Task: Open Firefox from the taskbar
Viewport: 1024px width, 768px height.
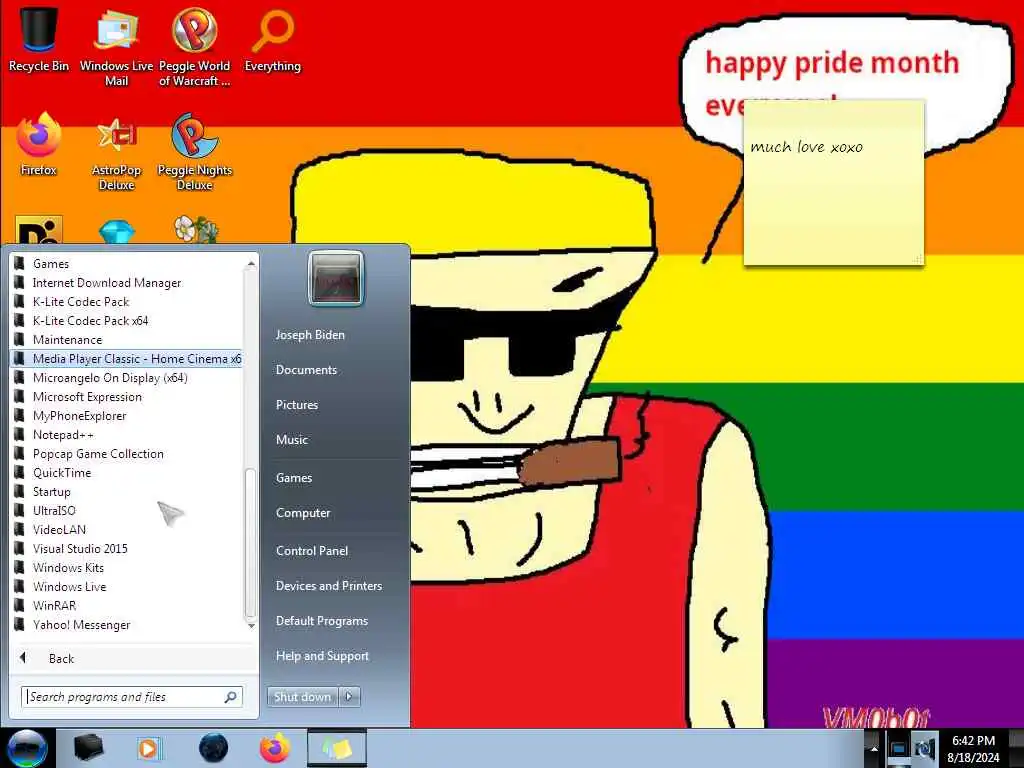Action: coord(274,748)
